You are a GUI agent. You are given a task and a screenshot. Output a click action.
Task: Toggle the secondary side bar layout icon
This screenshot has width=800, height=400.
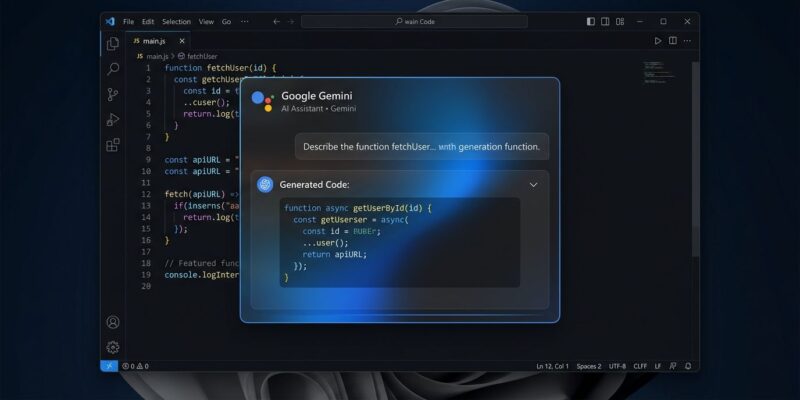605,21
